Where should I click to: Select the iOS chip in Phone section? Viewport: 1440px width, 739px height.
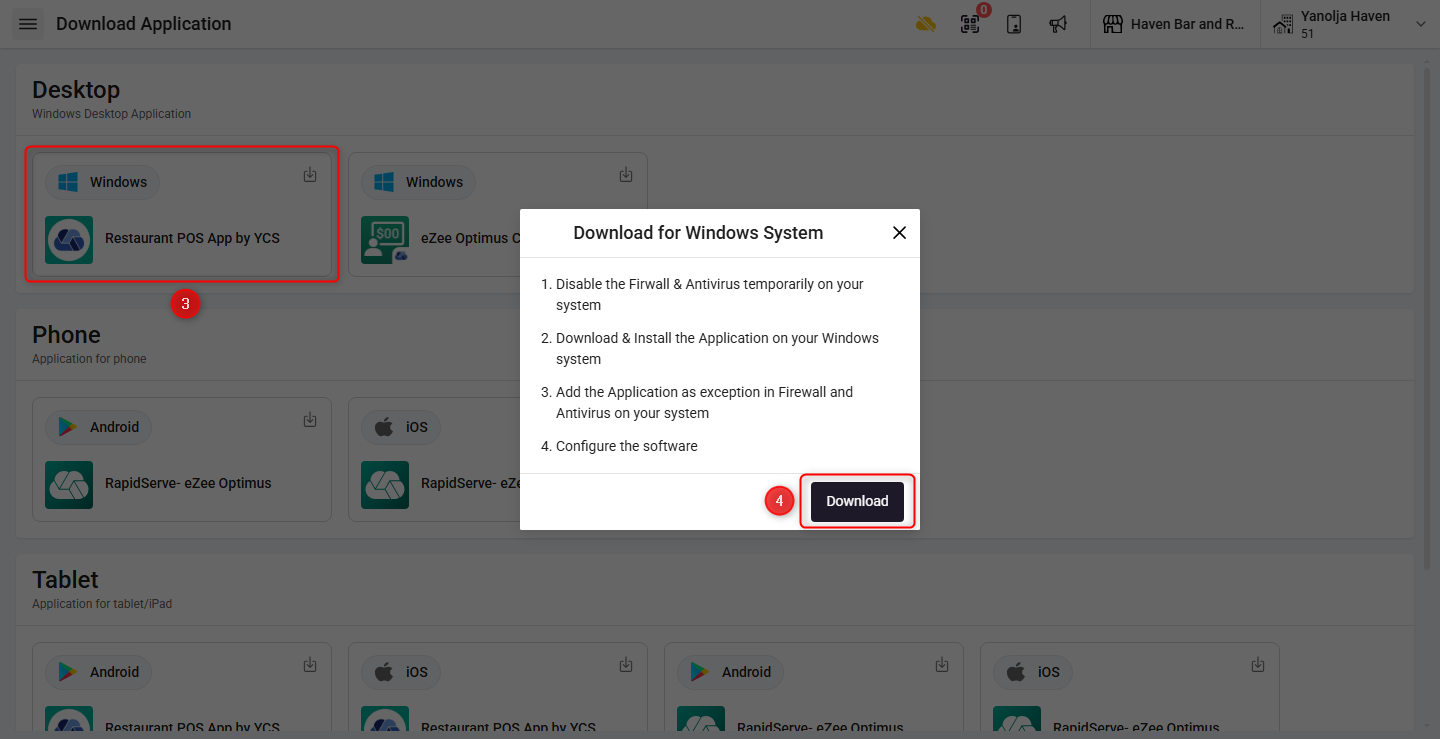pos(400,427)
